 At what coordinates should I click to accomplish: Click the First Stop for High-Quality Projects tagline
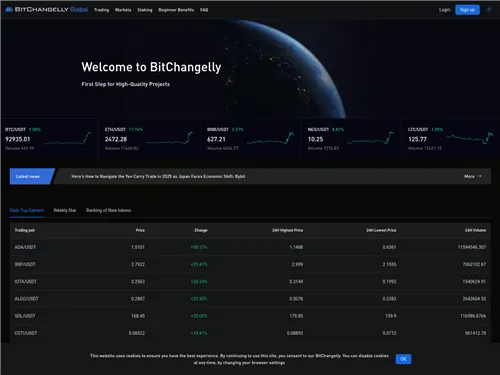(x=126, y=84)
